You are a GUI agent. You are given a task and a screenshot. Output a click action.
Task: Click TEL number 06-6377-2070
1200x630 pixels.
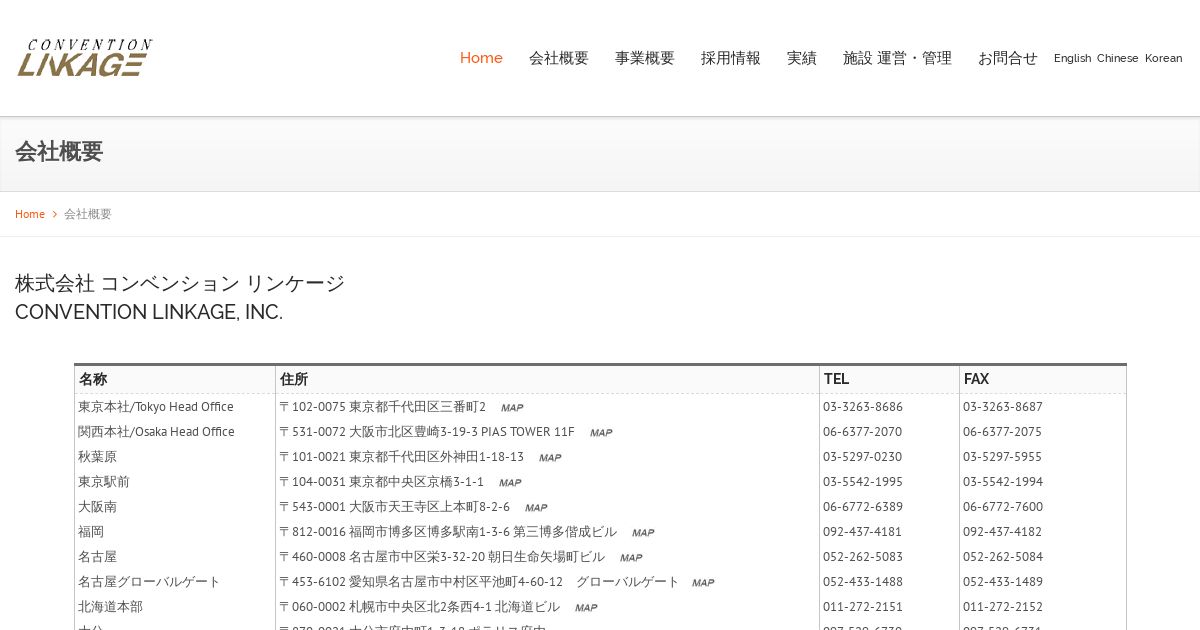pyautogui.click(x=863, y=432)
